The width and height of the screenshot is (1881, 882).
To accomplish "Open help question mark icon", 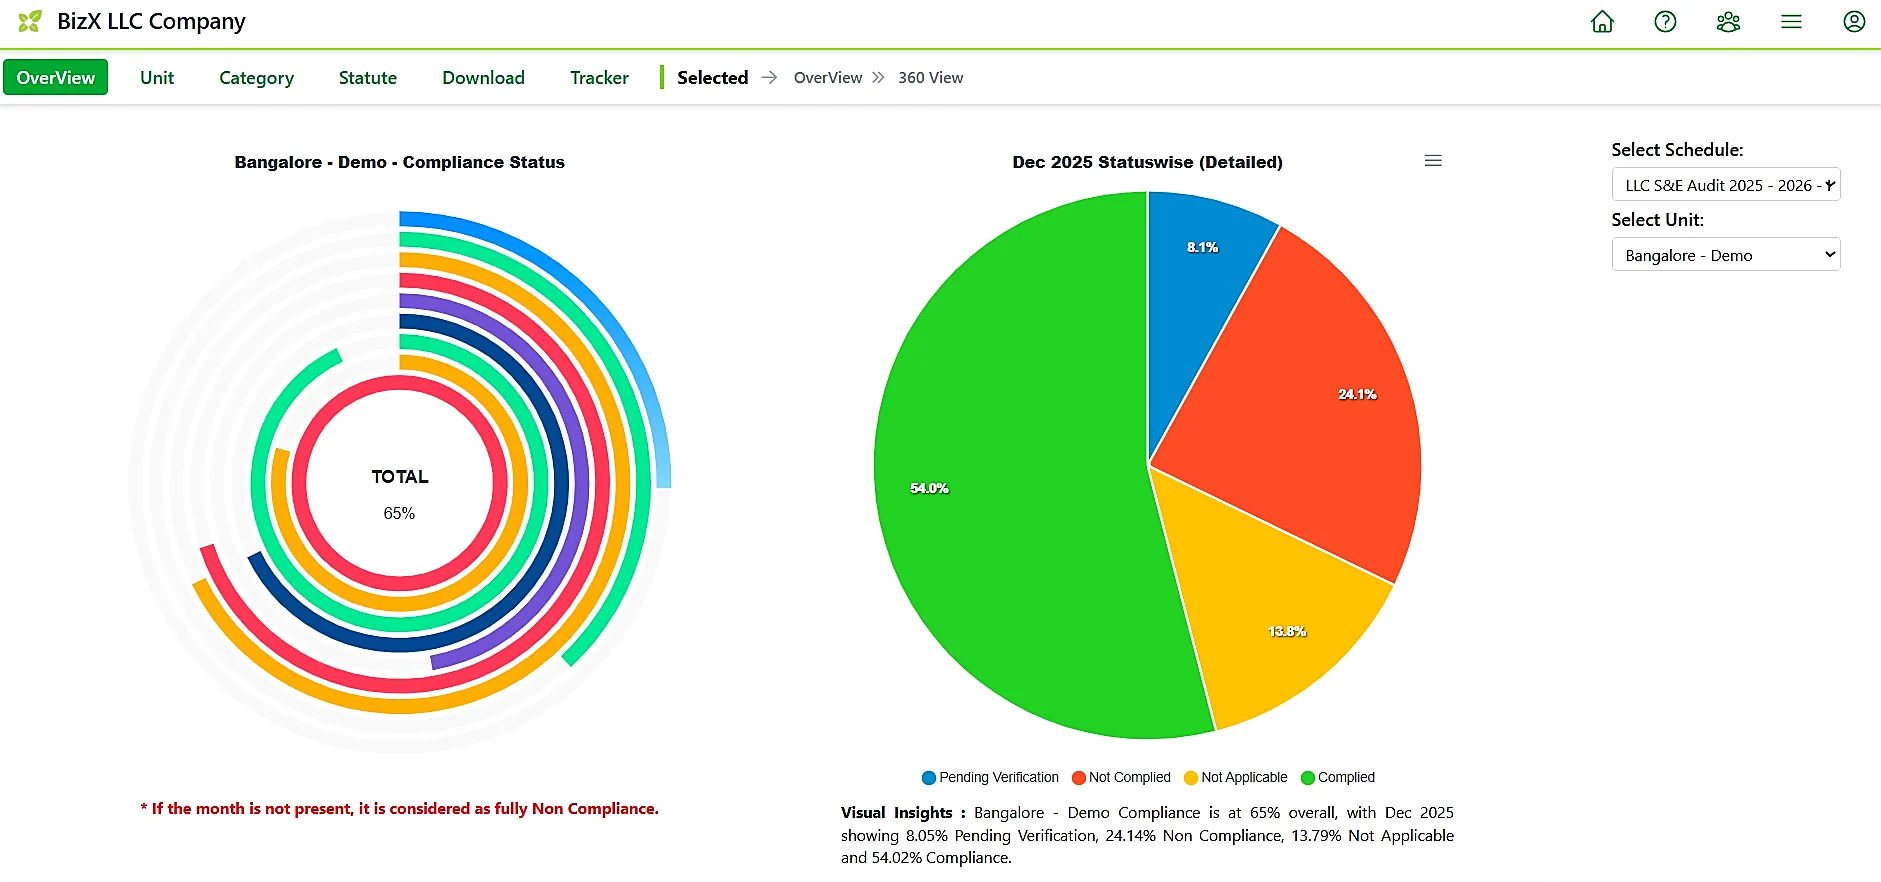I will coord(1665,21).
